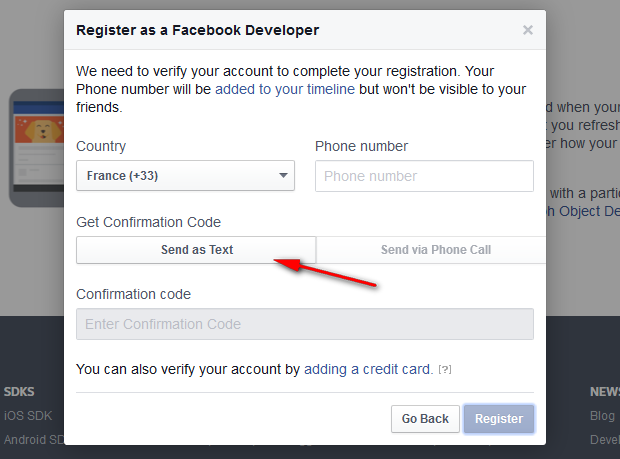Click the 'Phone number' label above the field
This screenshot has height=459, width=620.
[x=361, y=146]
